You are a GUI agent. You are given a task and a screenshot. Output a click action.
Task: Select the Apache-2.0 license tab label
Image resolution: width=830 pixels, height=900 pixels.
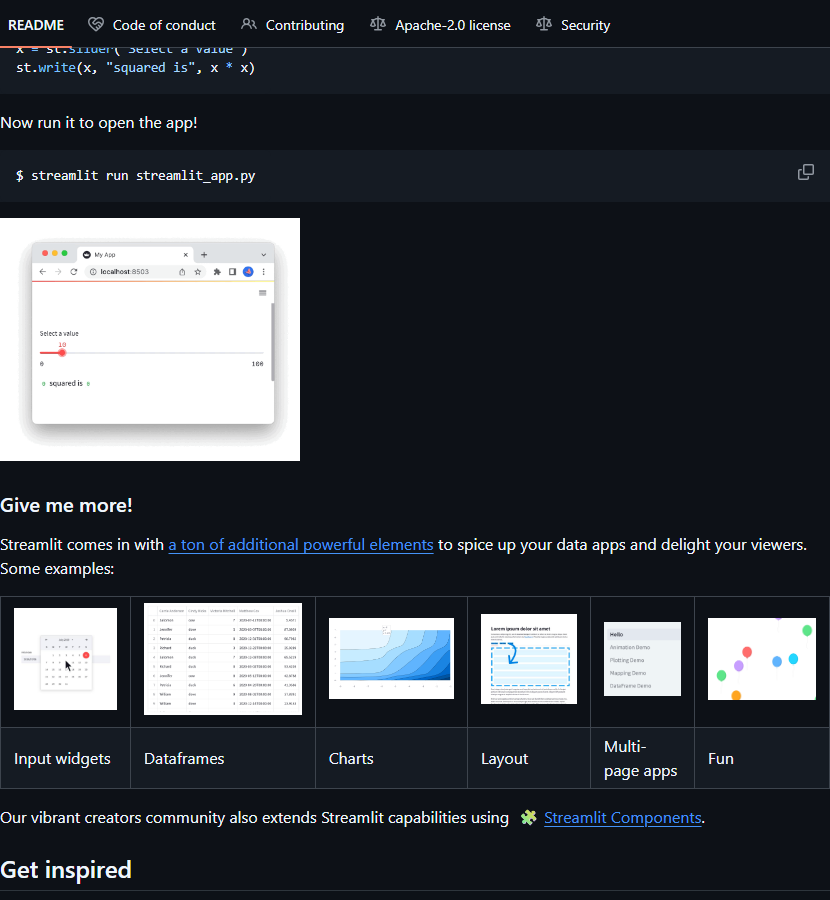[x=452, y=25]
